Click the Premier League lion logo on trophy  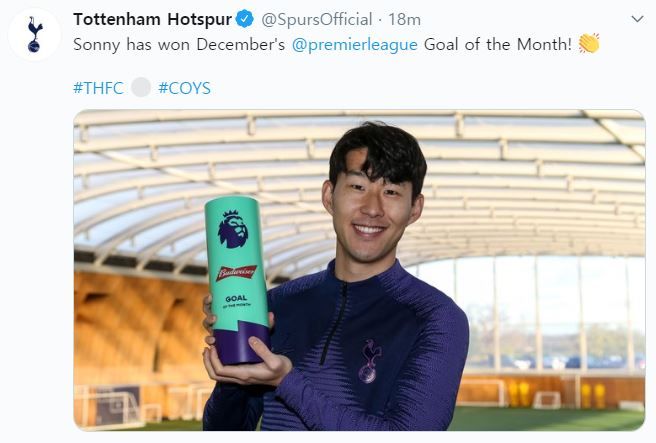point(233,229)
